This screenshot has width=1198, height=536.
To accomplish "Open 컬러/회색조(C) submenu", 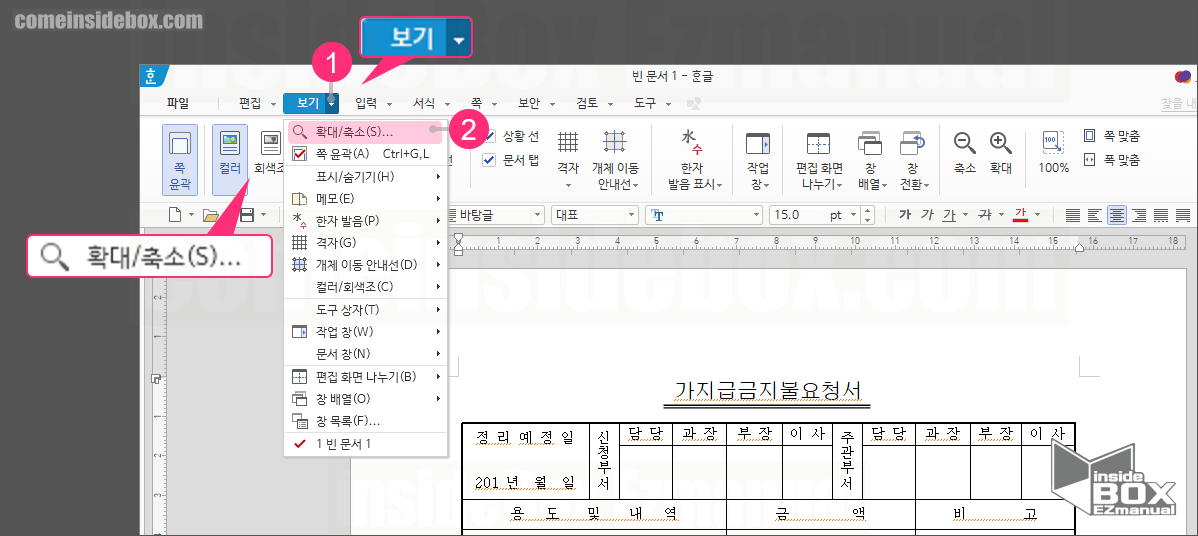I will click(365, 287).
